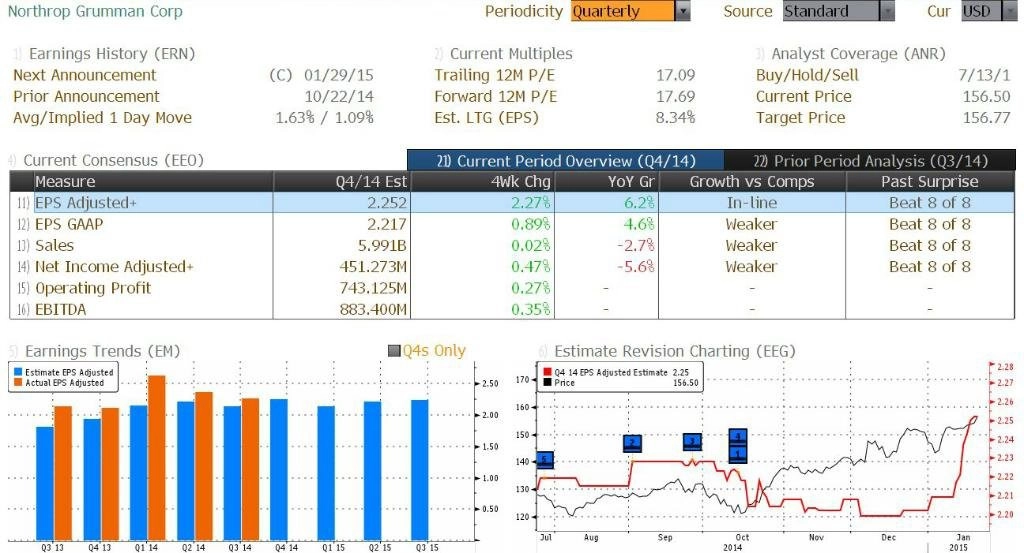Image resolution: width=1024 pixels, height=553 pixels.
Task: Select the EBITDA row
Action: click(512, 309)
